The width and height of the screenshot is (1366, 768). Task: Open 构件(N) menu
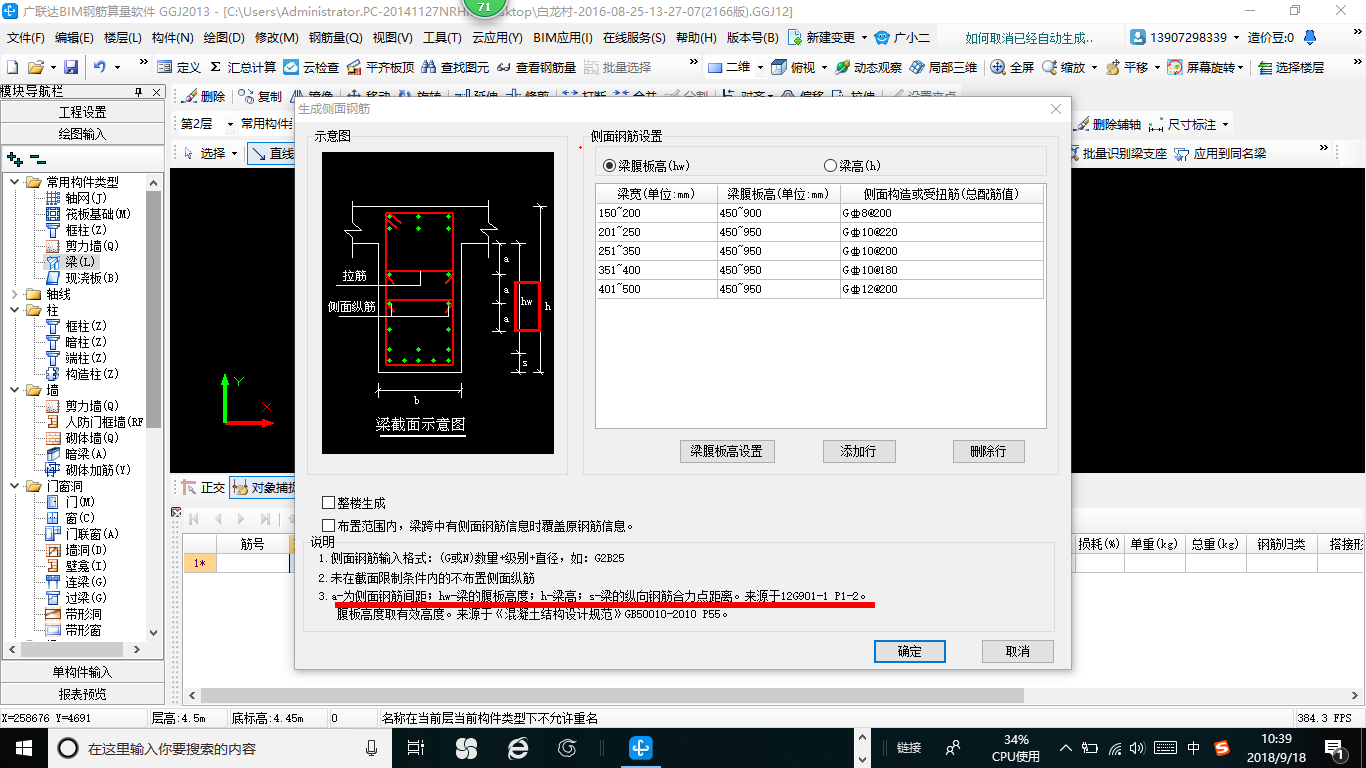pyautogui.click(x=172, y=38)
